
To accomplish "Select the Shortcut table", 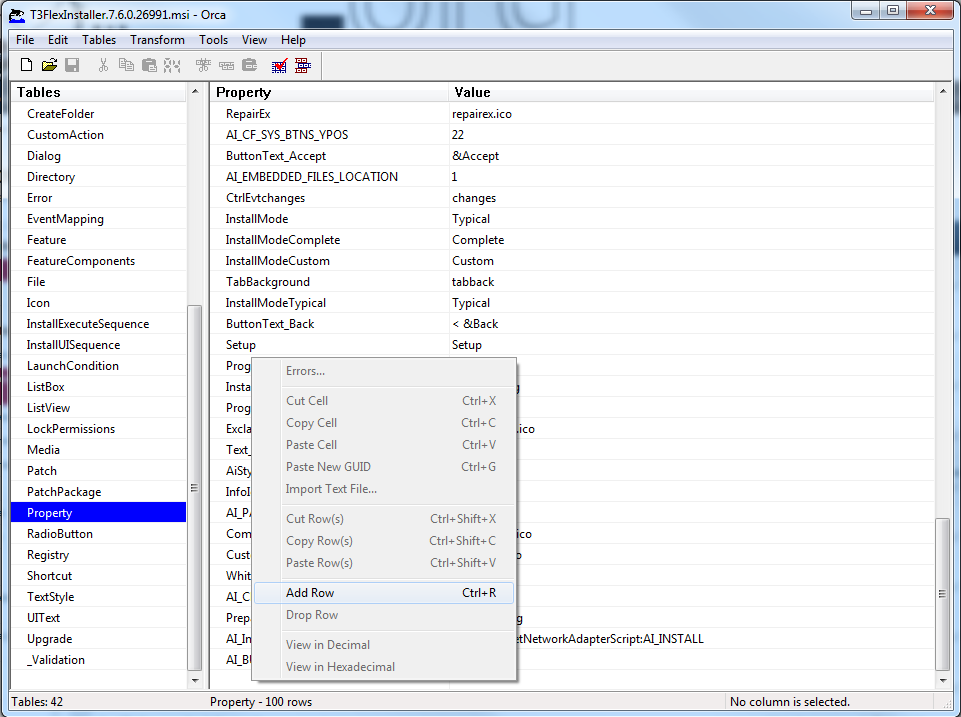I will [50, 576].
